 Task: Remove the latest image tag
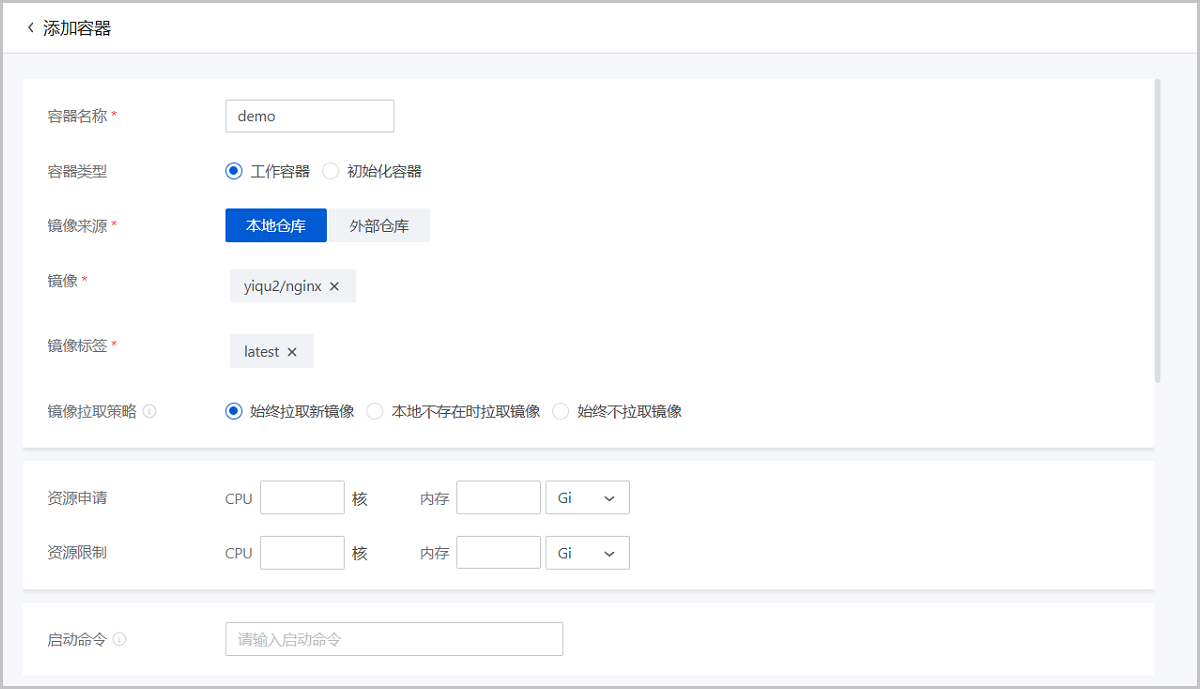point(292,352)
